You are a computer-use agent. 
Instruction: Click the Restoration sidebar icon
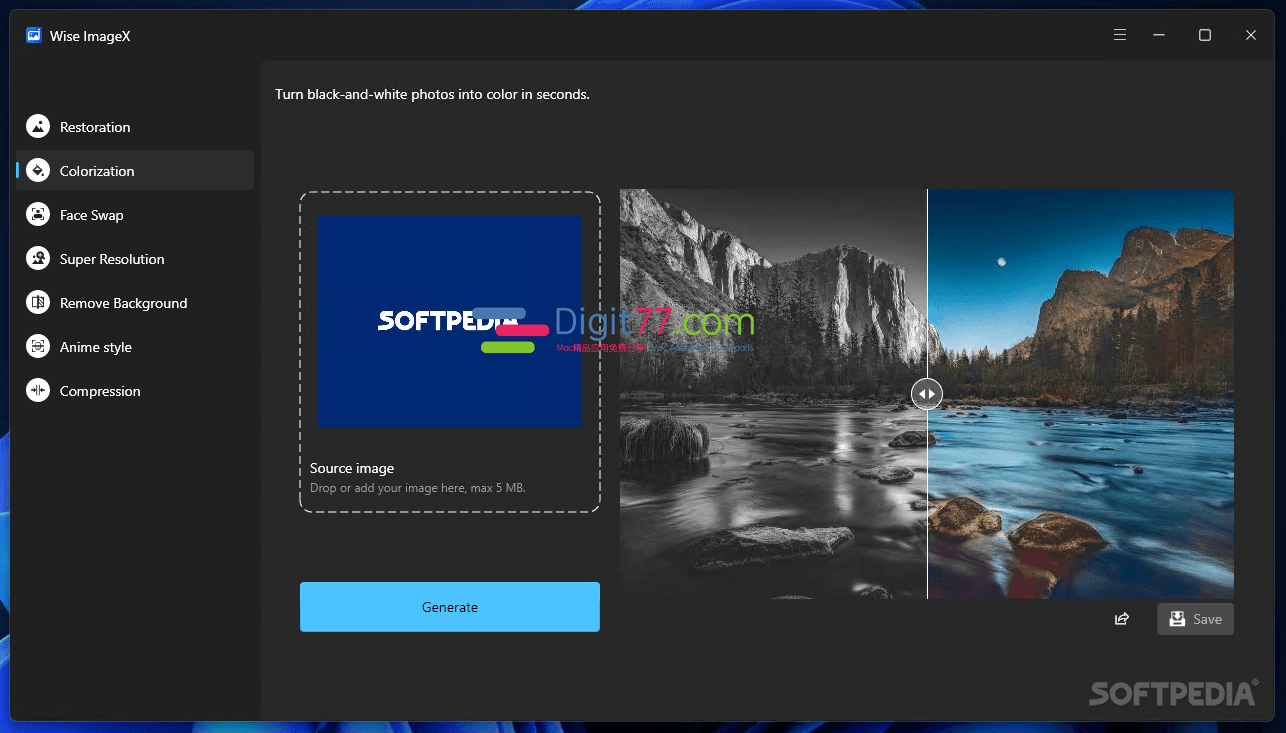[x=38, y=127]
